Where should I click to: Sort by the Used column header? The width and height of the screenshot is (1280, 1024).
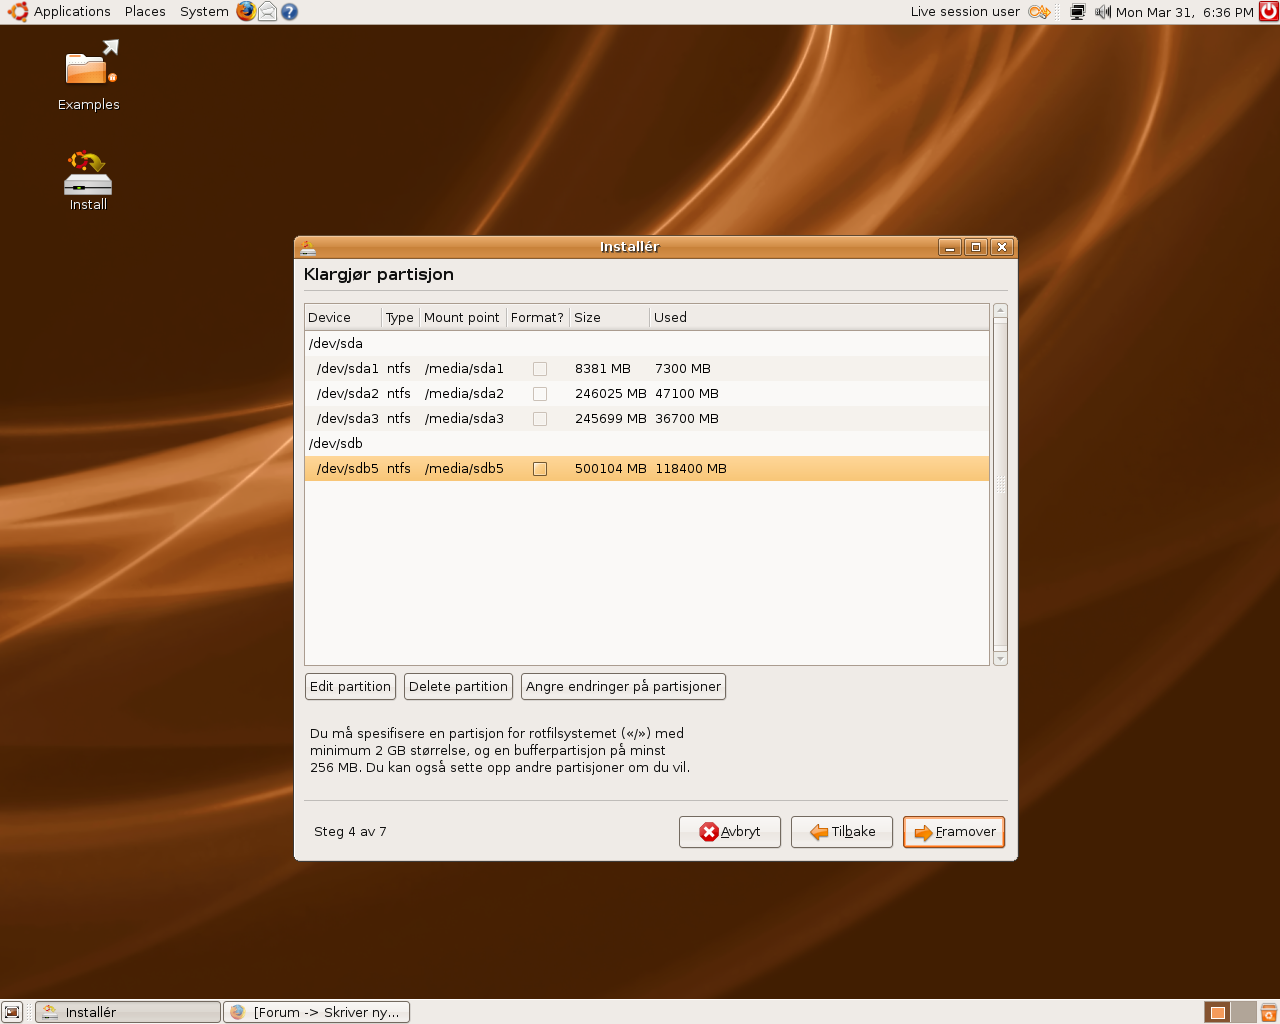click(819, 318)
